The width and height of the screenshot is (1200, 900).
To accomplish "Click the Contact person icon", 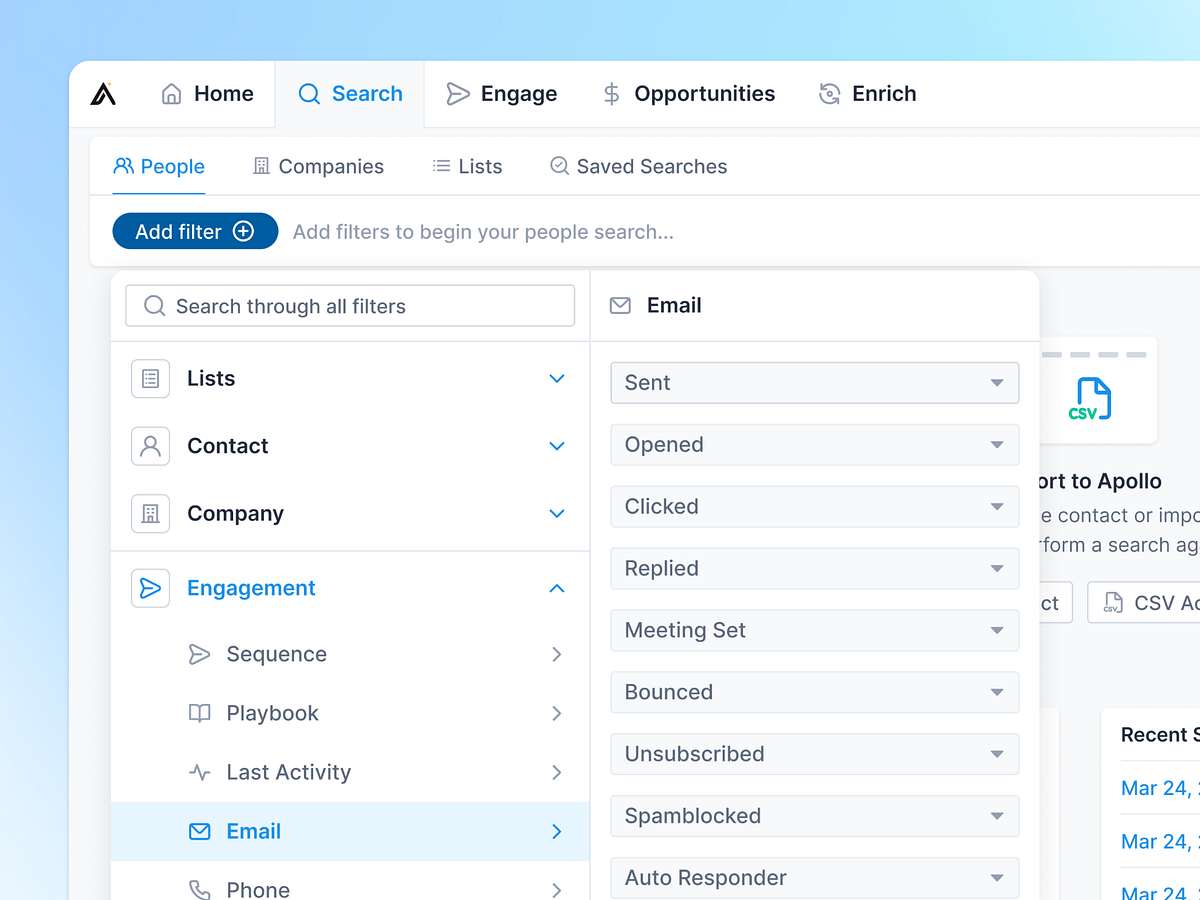I will [x=150, y=446].
